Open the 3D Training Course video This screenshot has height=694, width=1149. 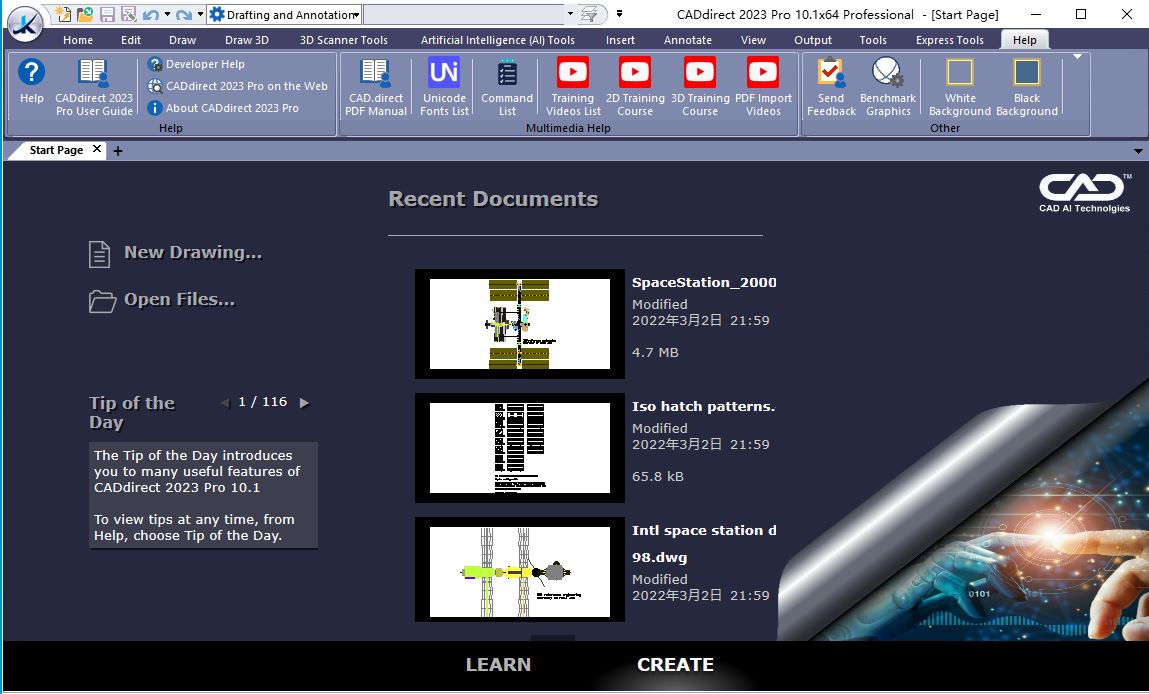point(700,85)
